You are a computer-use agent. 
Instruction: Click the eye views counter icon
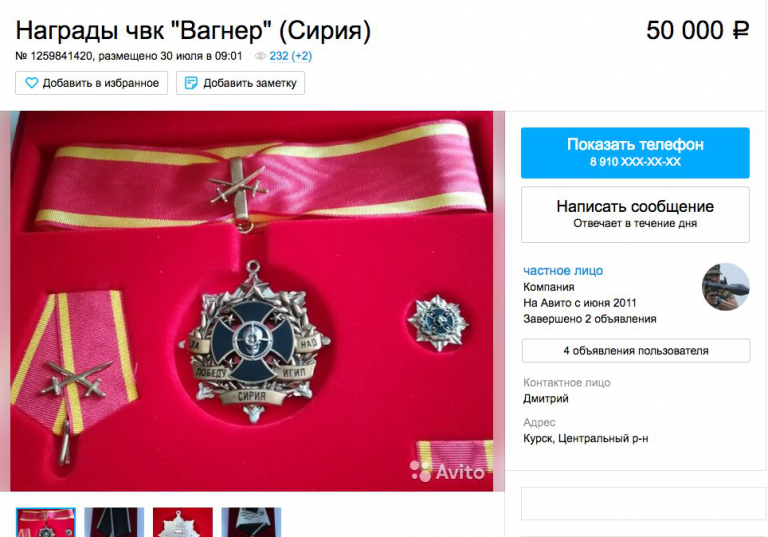pyautogui.click(x=261, y=56)
